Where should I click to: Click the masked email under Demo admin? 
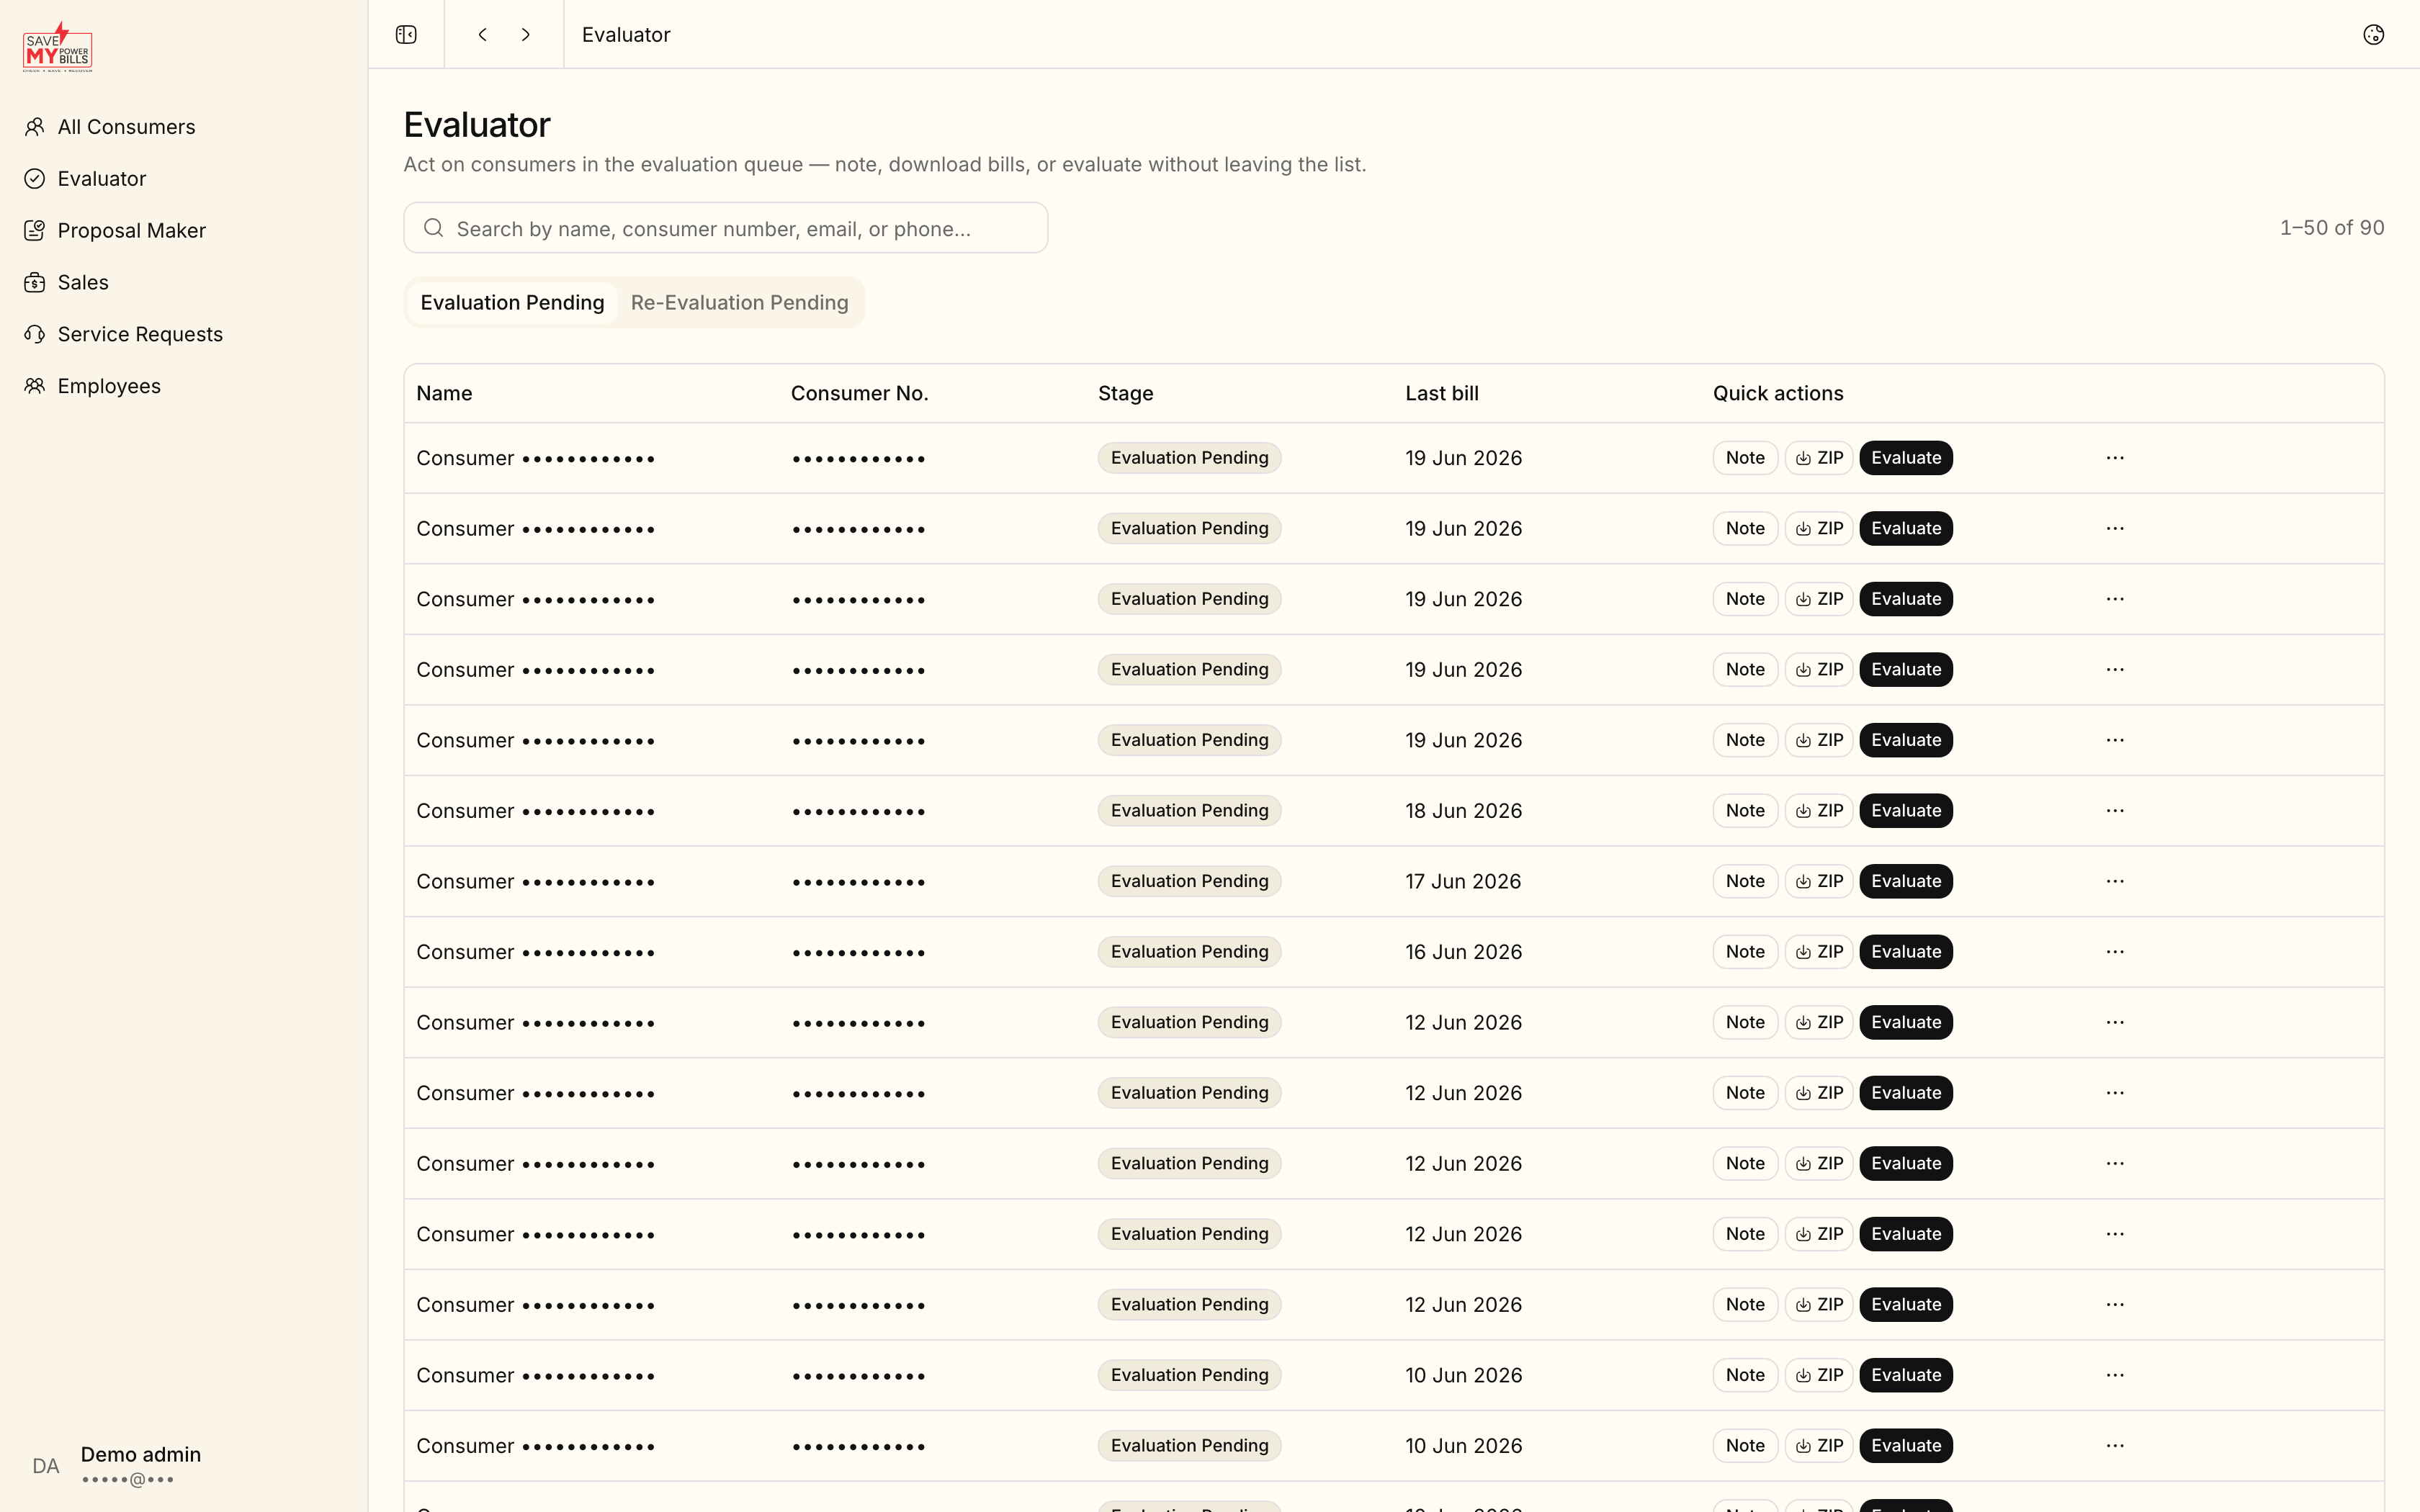[128, 1480]
